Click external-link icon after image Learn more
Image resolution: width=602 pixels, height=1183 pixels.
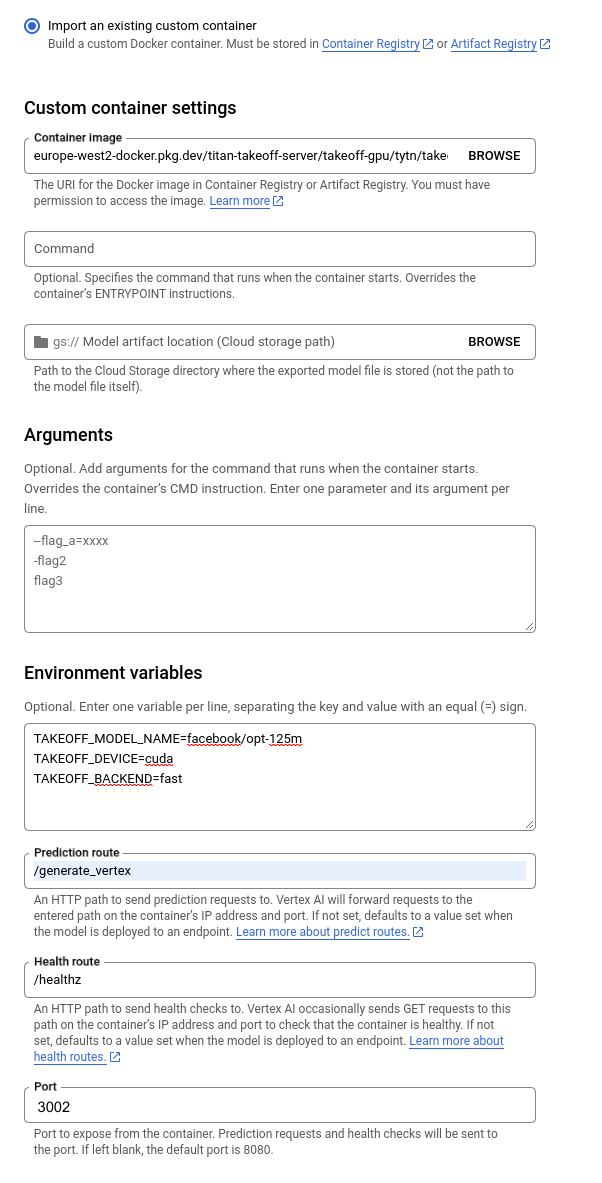point(279,202)
